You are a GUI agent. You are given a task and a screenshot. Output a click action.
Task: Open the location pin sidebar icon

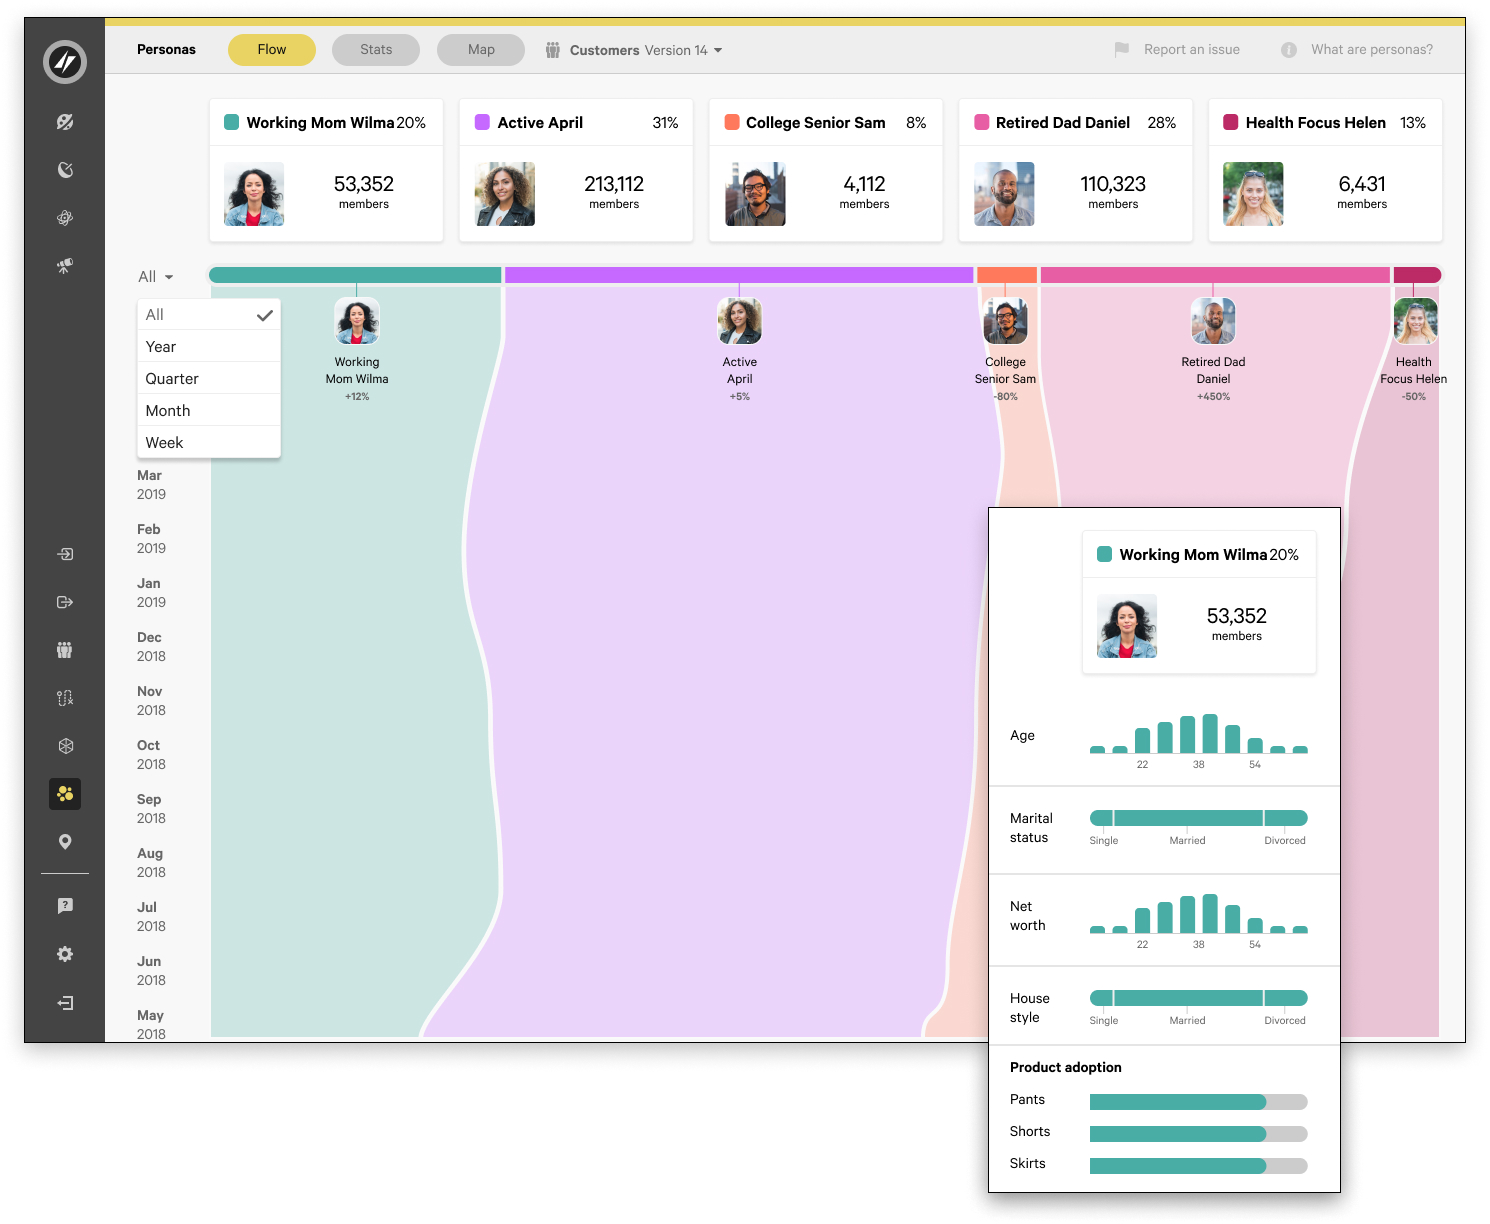(x=65, y=842)
